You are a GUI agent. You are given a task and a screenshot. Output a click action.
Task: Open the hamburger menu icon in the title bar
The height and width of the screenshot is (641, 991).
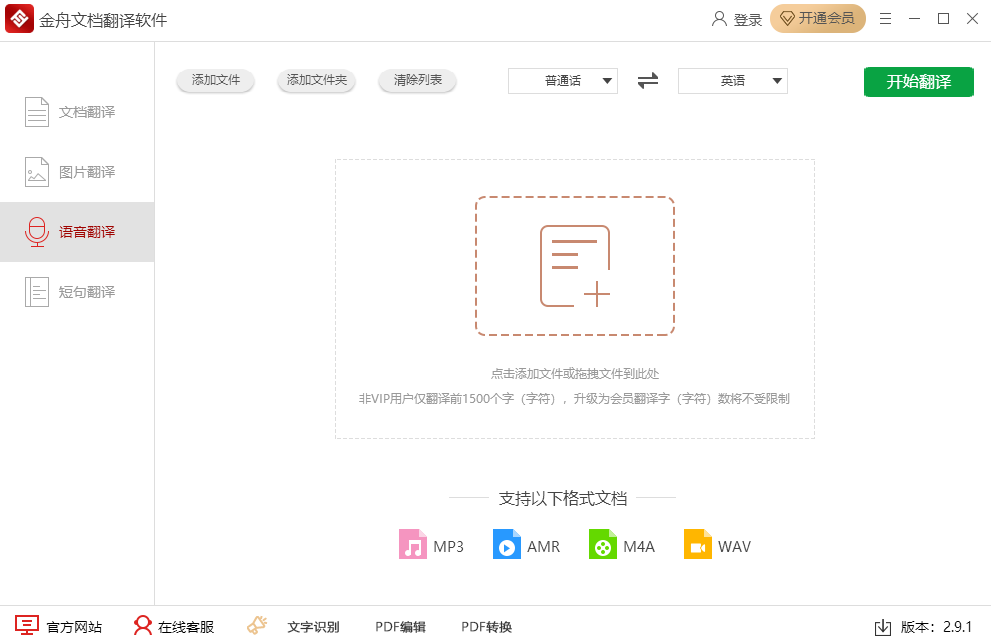coord(885,19)
